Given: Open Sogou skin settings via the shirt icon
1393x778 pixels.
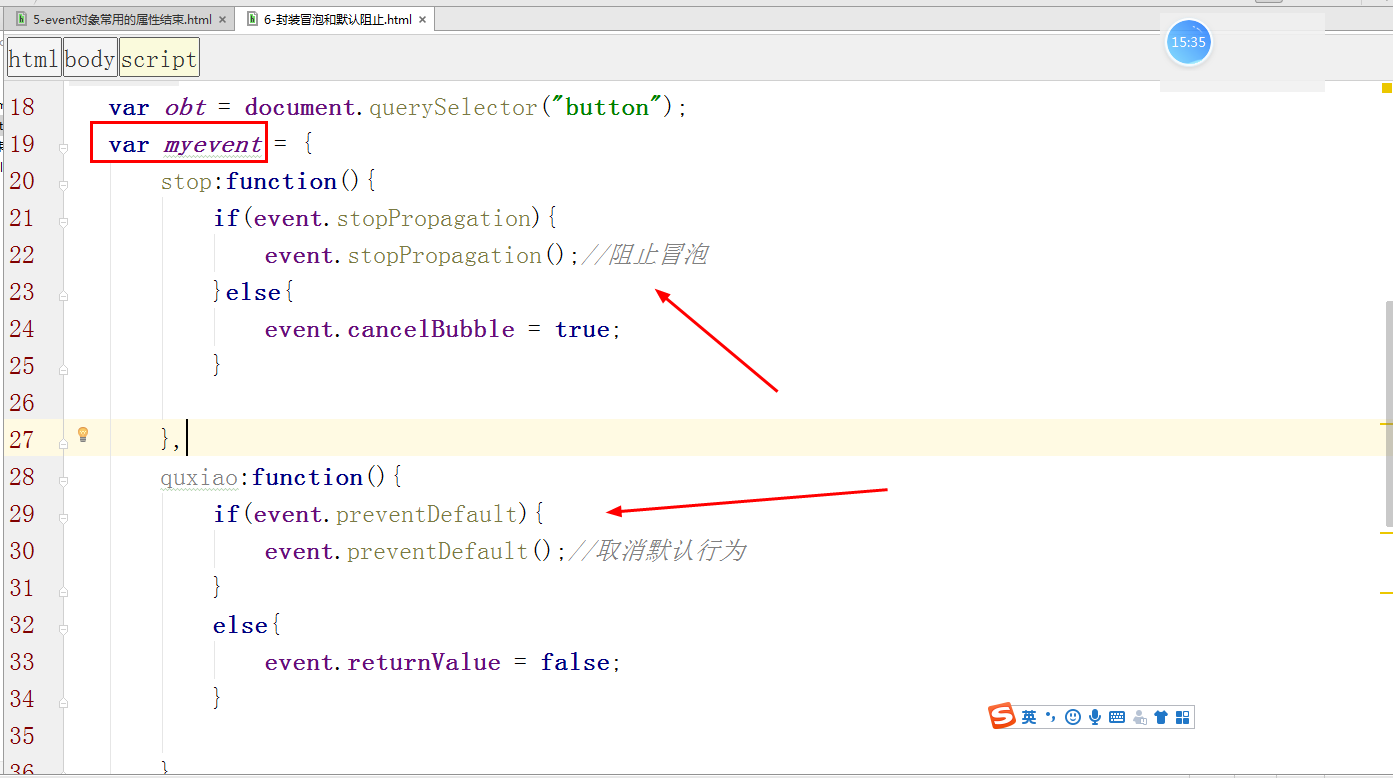Looking at the screenshot, I should coord(1161,716).
